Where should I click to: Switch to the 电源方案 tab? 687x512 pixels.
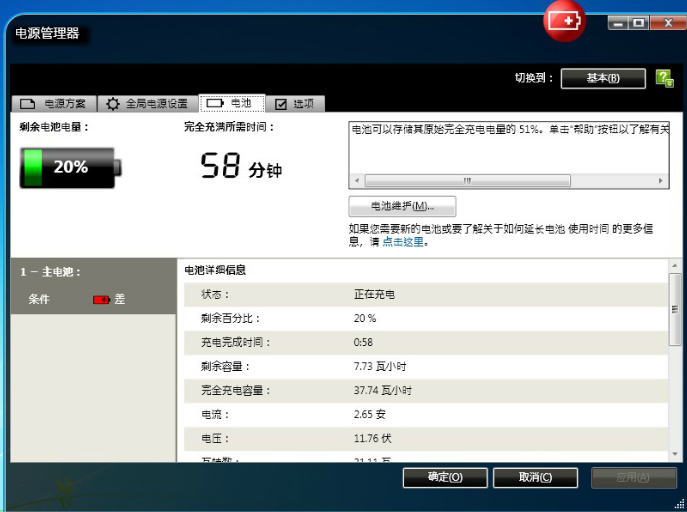[x=55, y=104]
